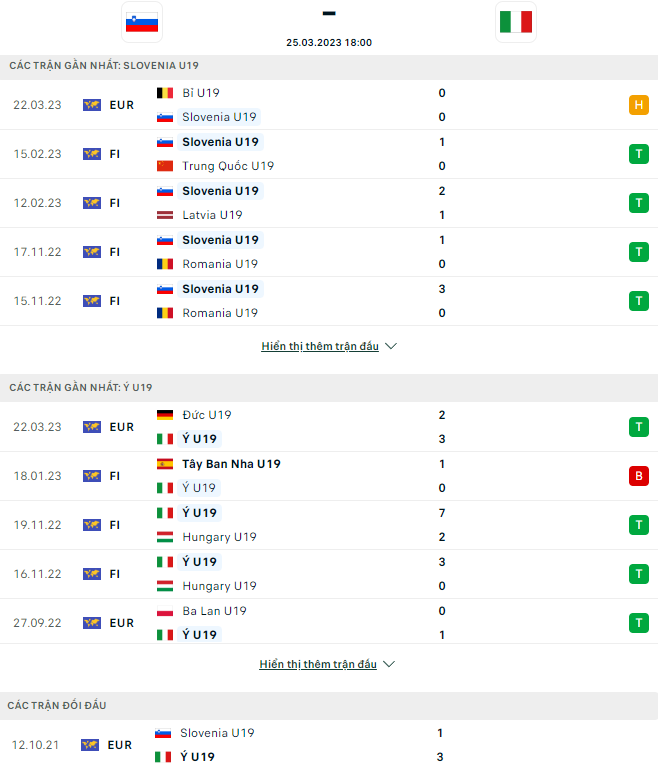The image size is (658, 769).
Task: Click the China flag beside Trung Quốc U19
Action: [x=165, y=166]
